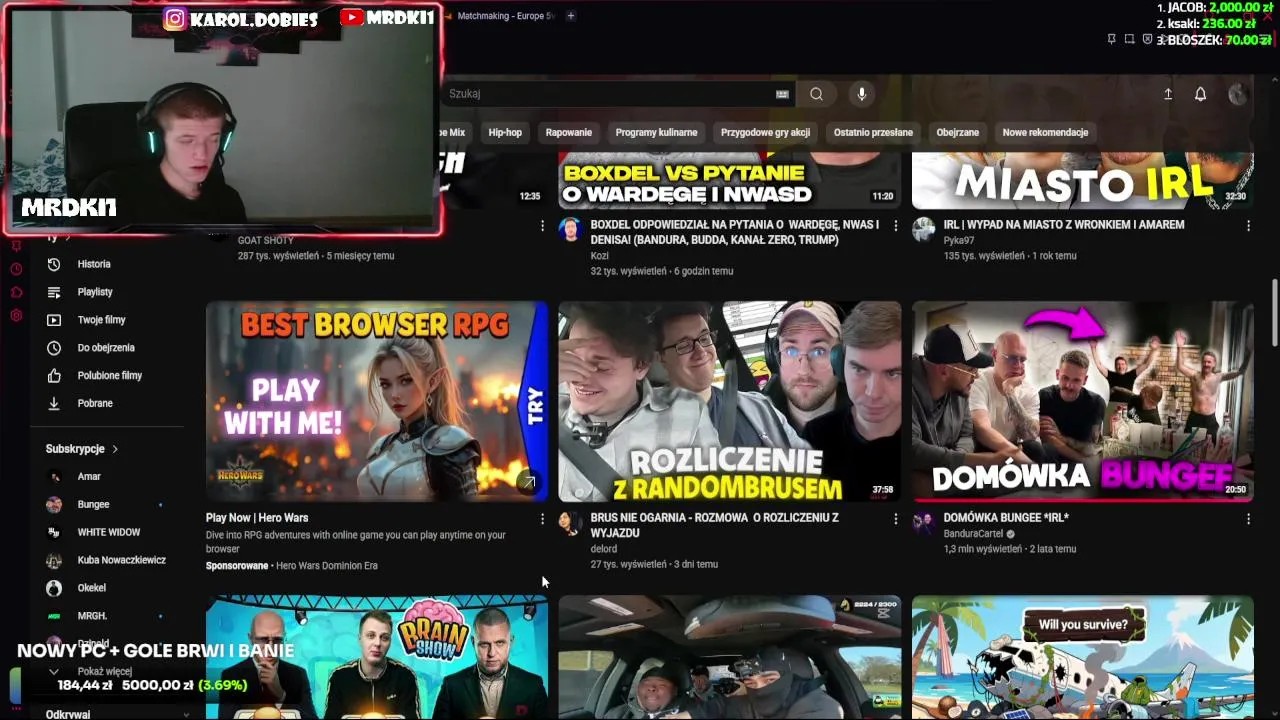
Task: Click the BanduraCartel channel avatar
Action: (x=923, y=522)
